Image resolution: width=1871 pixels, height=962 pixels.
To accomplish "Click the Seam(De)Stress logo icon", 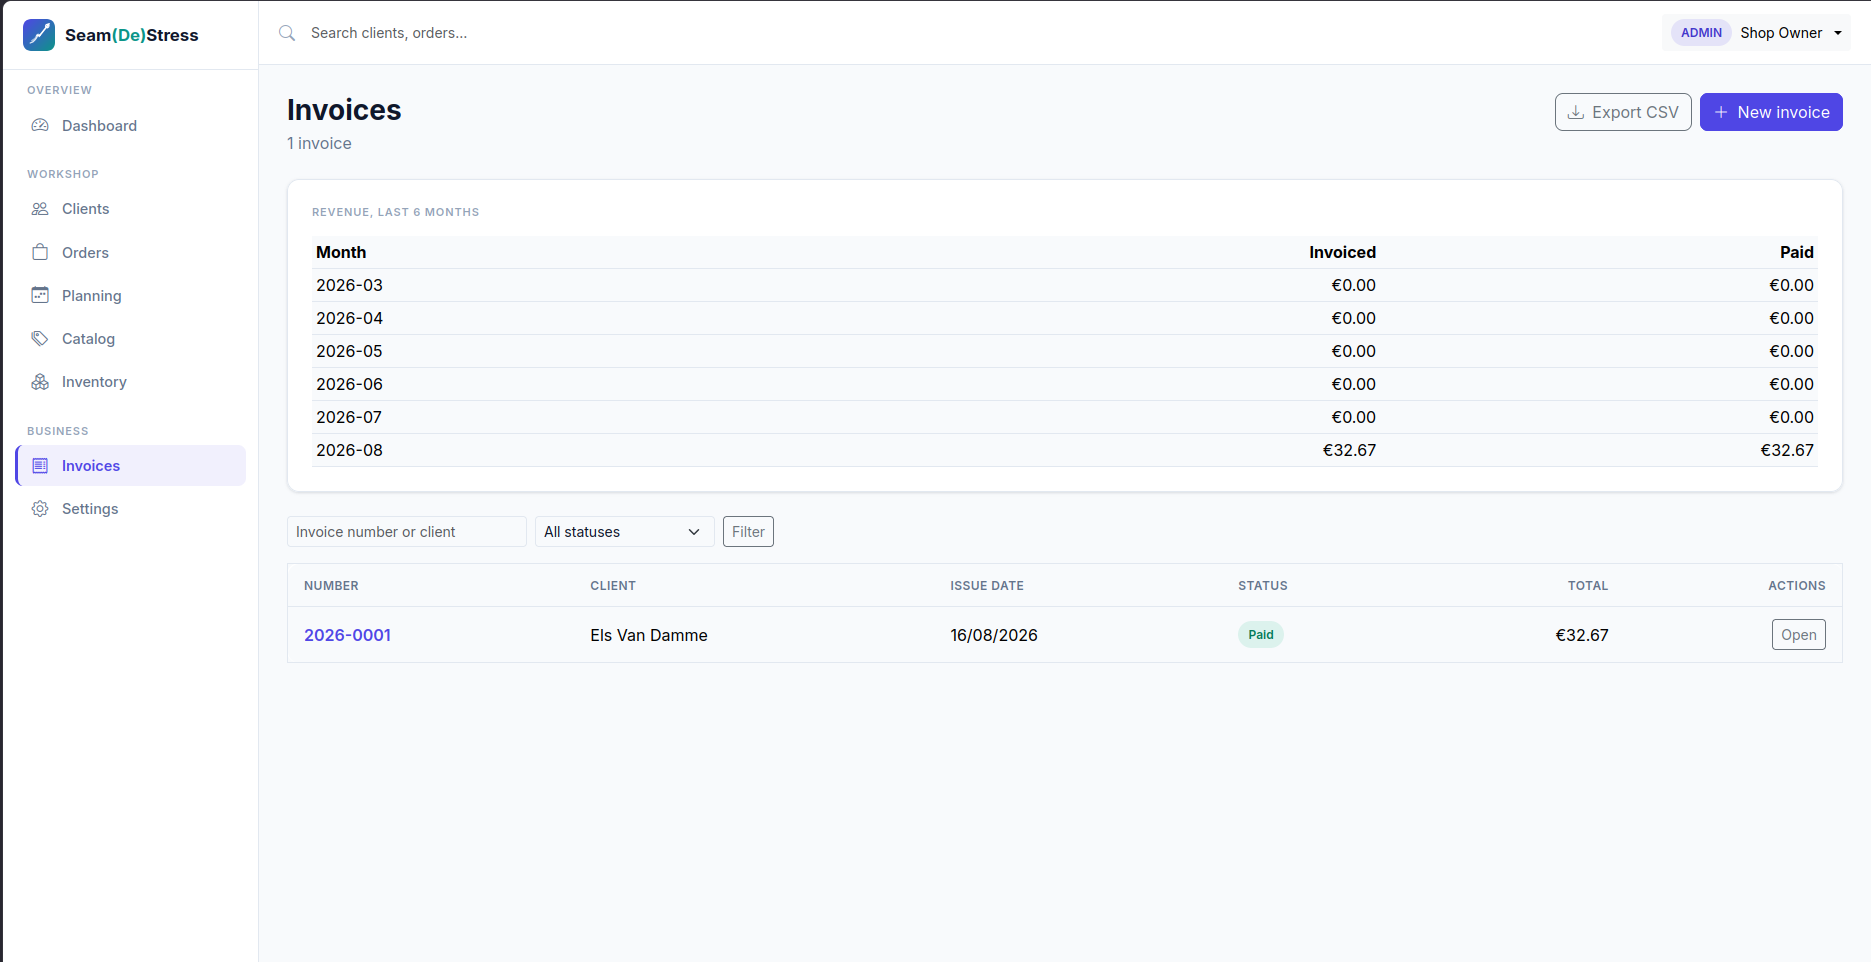I will [39, 35].
